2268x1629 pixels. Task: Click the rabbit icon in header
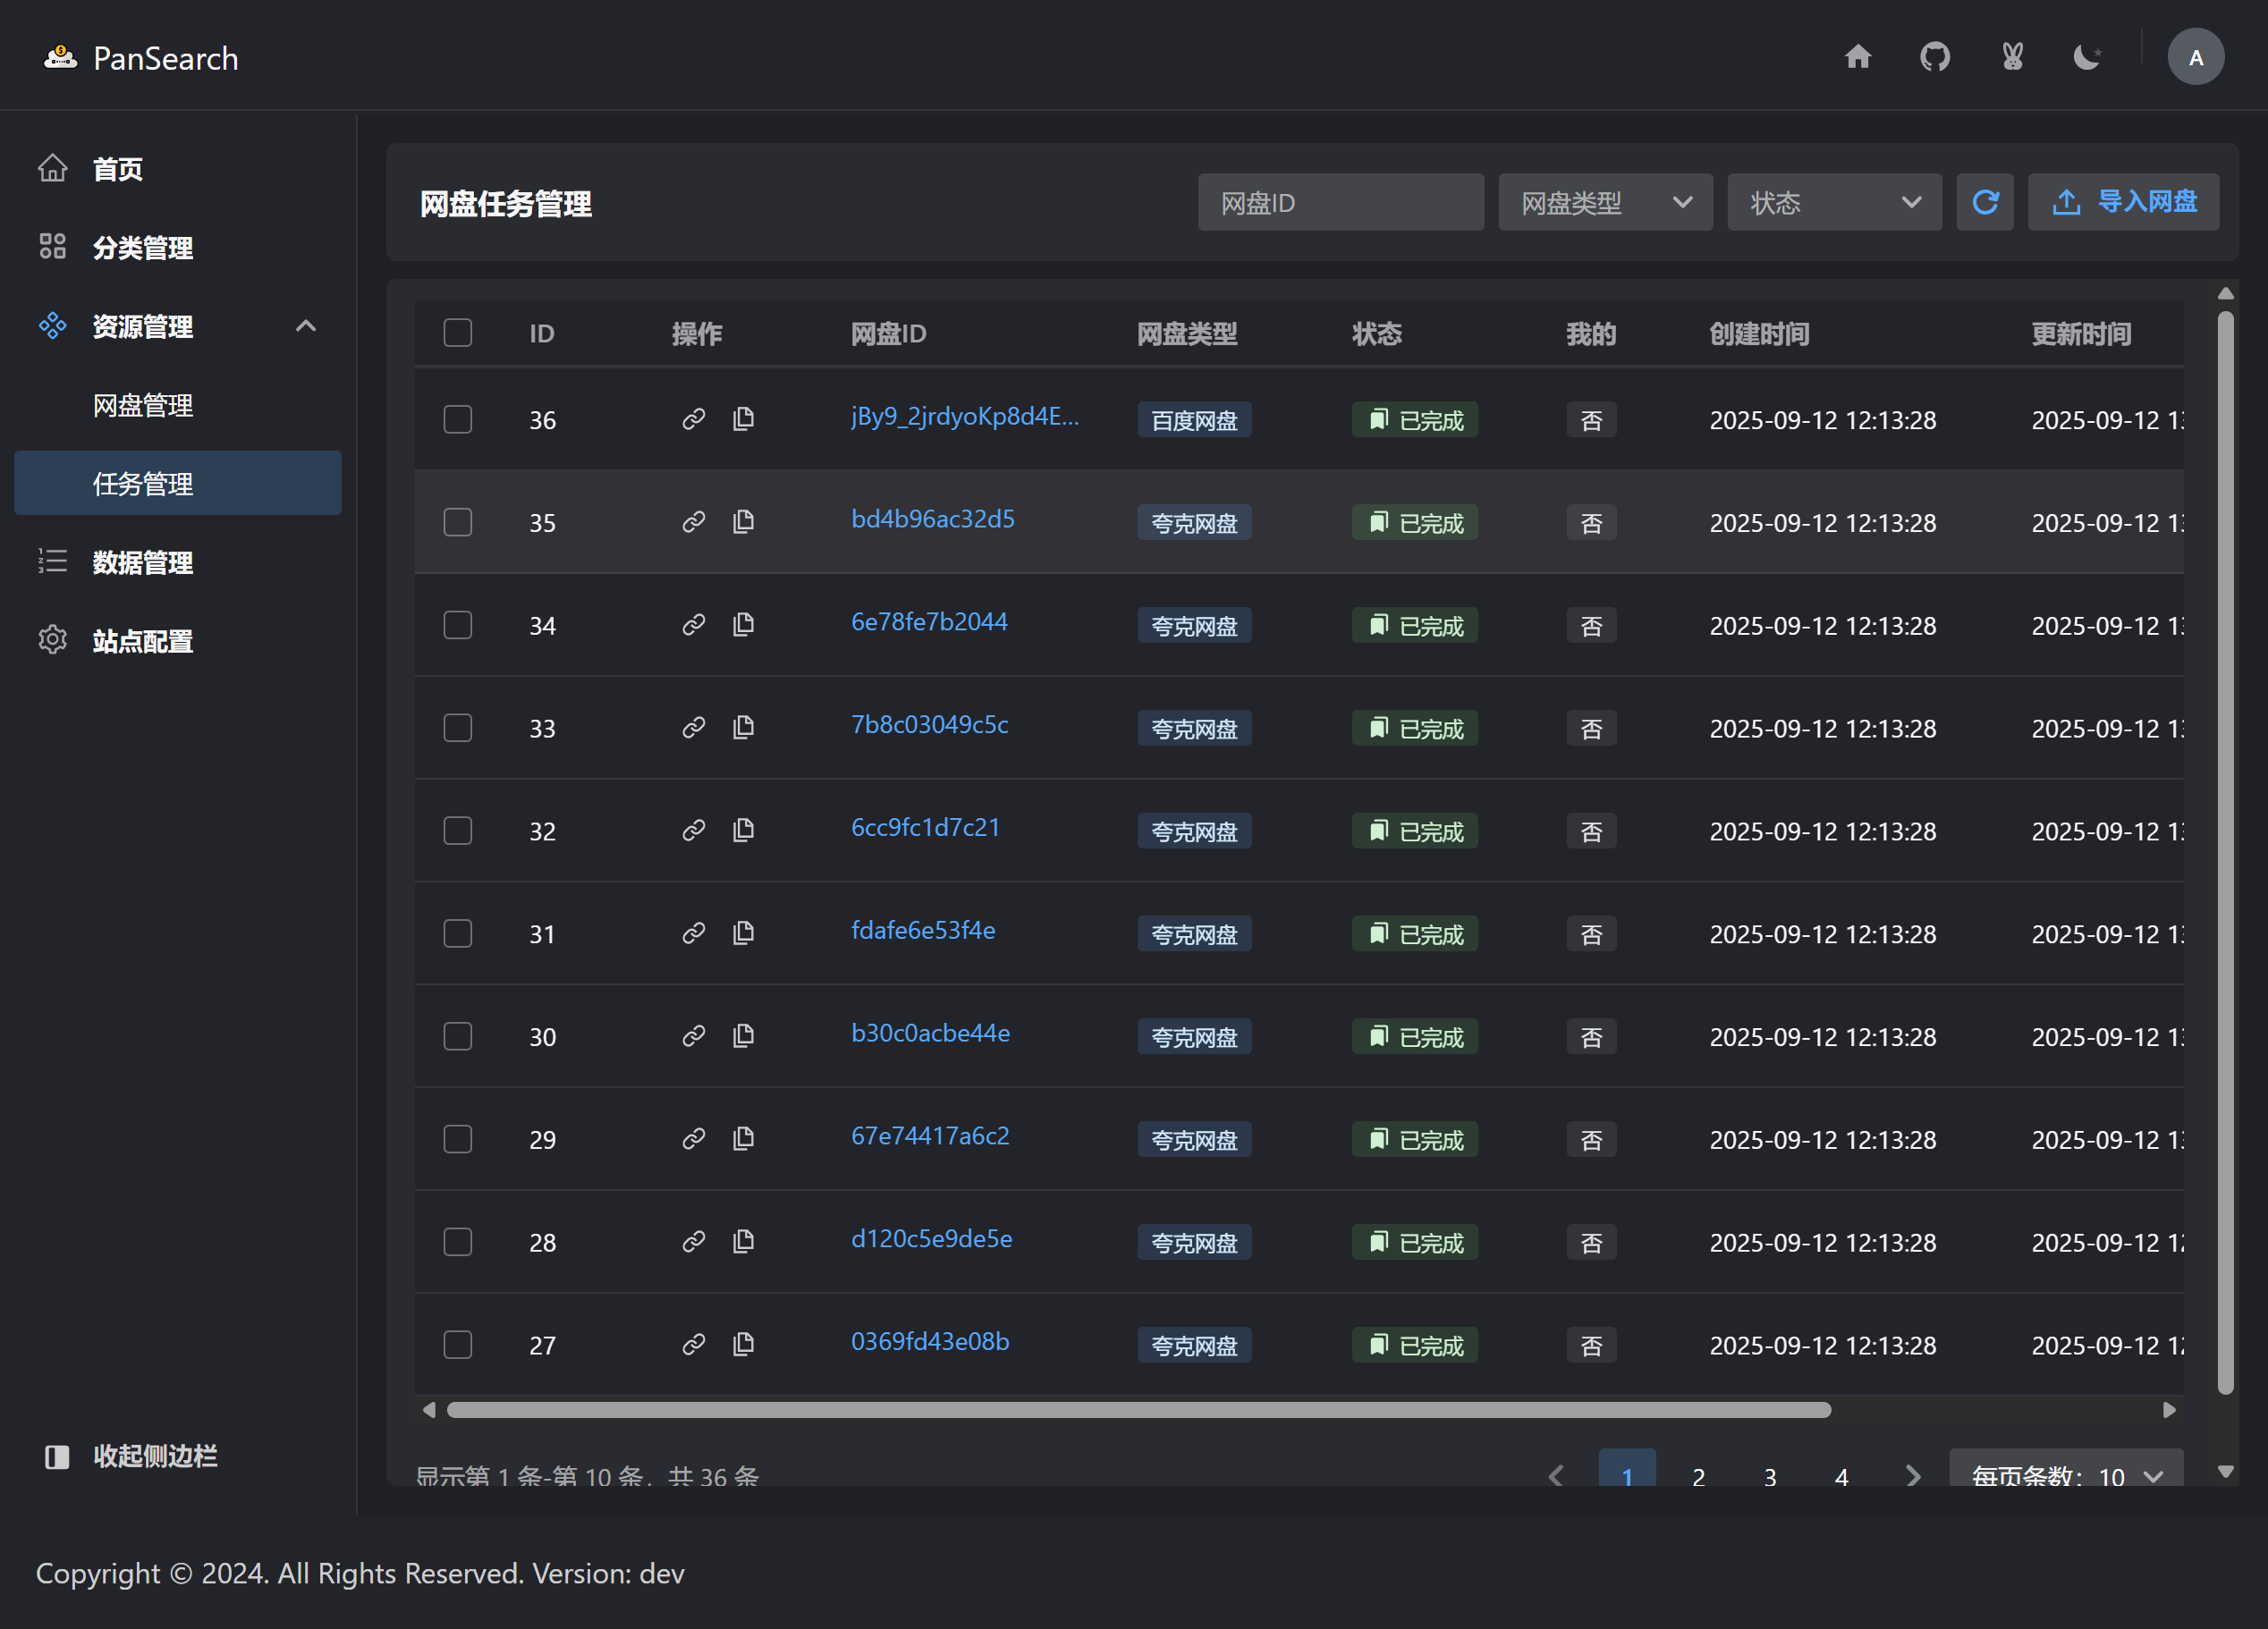click(2012, 57)
